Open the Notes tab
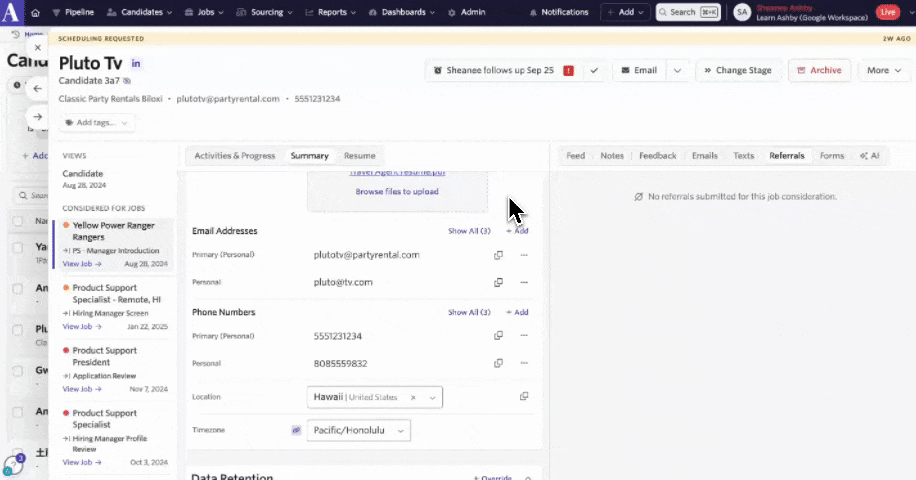Viewport: 916px width, 480px height. [612, 156]
